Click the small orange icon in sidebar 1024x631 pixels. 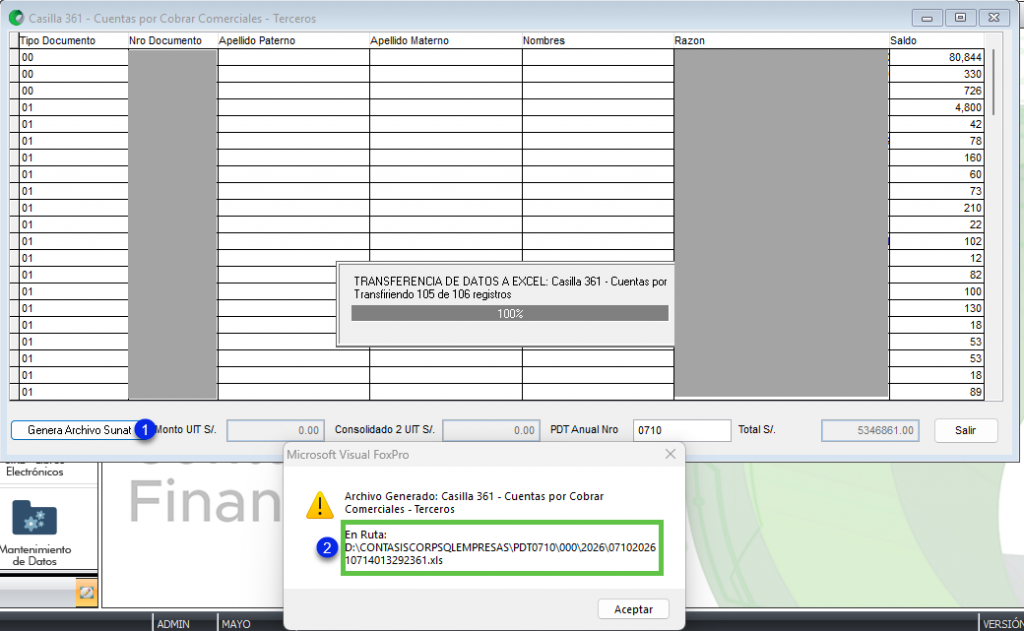(86, 593)
